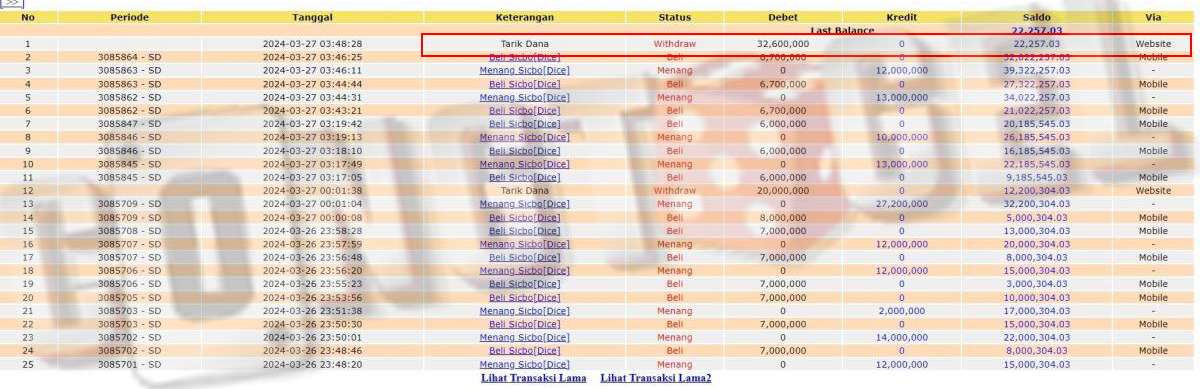Click the >> arrow icon at top left
The height and width of the screenshot is (389, 1200).
[x=12, y=4]
